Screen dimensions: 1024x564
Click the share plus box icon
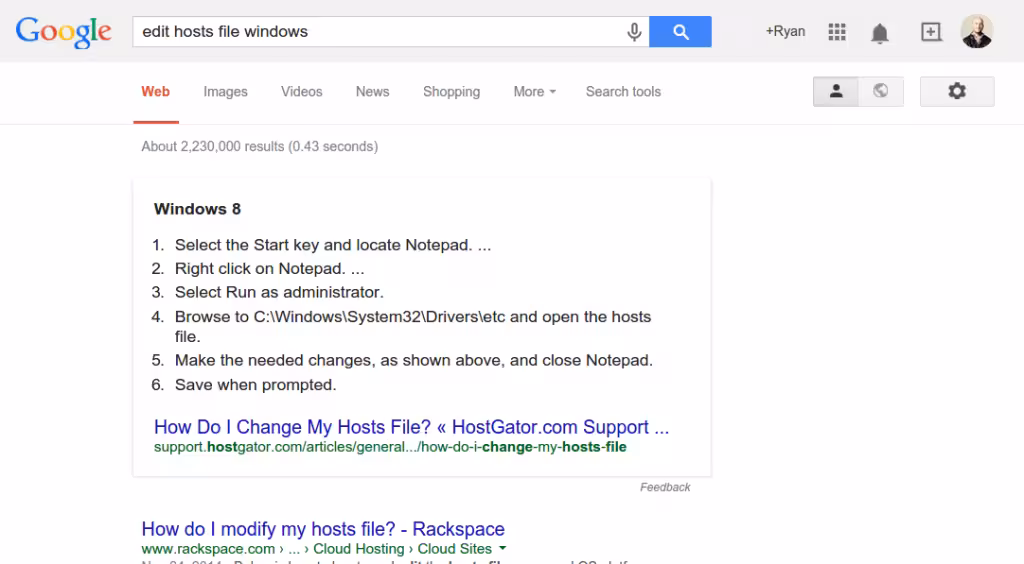click(x=931, y=31)
